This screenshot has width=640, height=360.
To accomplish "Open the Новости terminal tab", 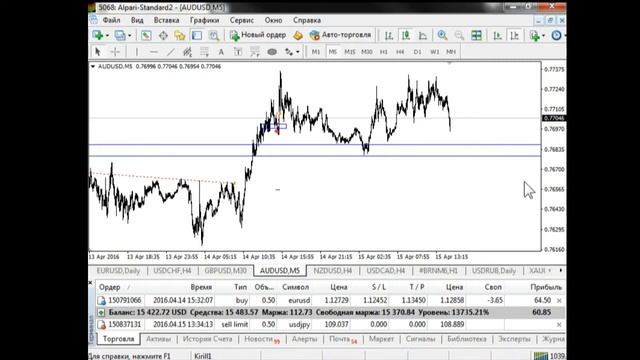I will (261, 339).
